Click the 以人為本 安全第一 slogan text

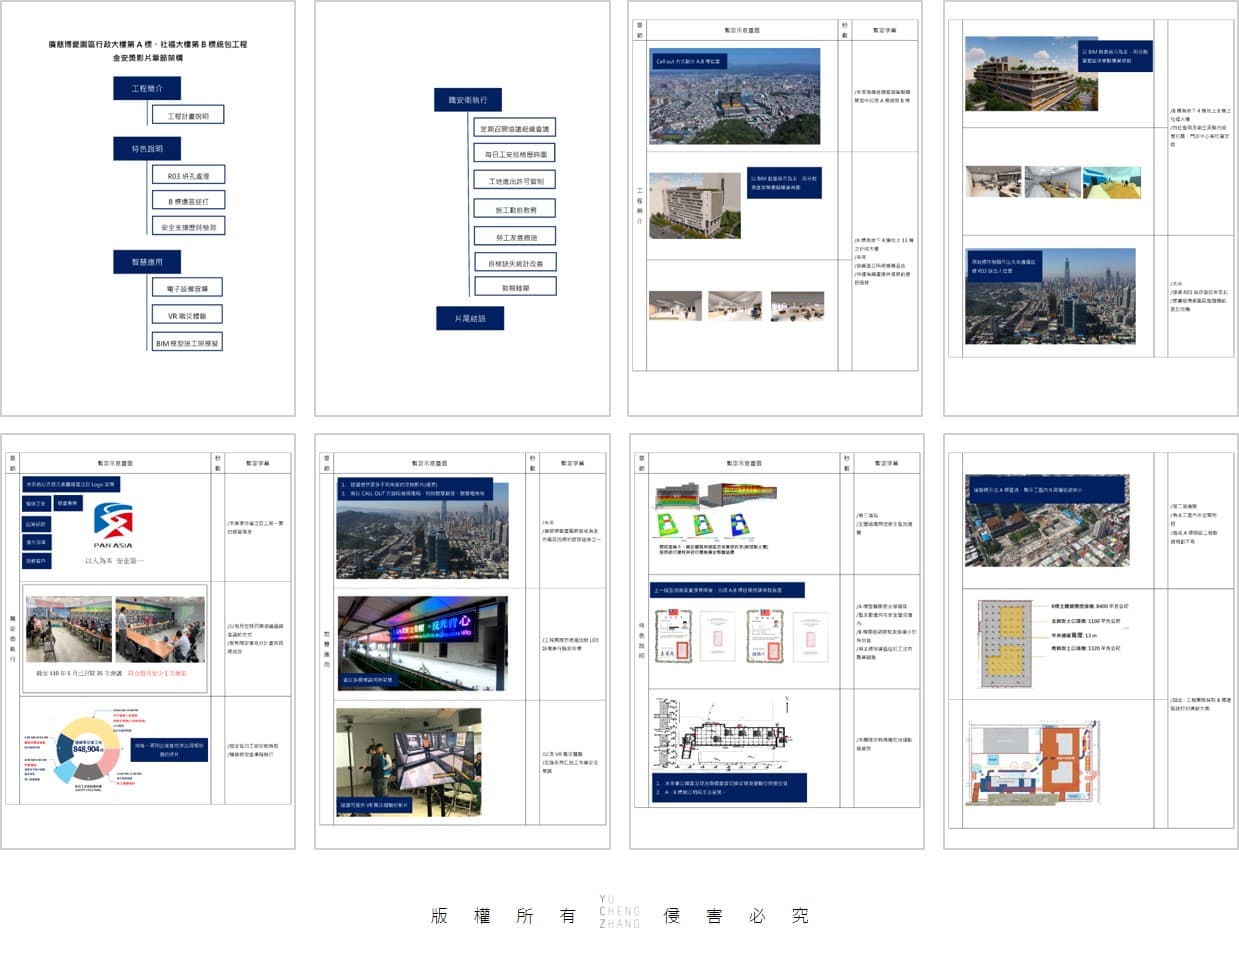pos(114,561)
